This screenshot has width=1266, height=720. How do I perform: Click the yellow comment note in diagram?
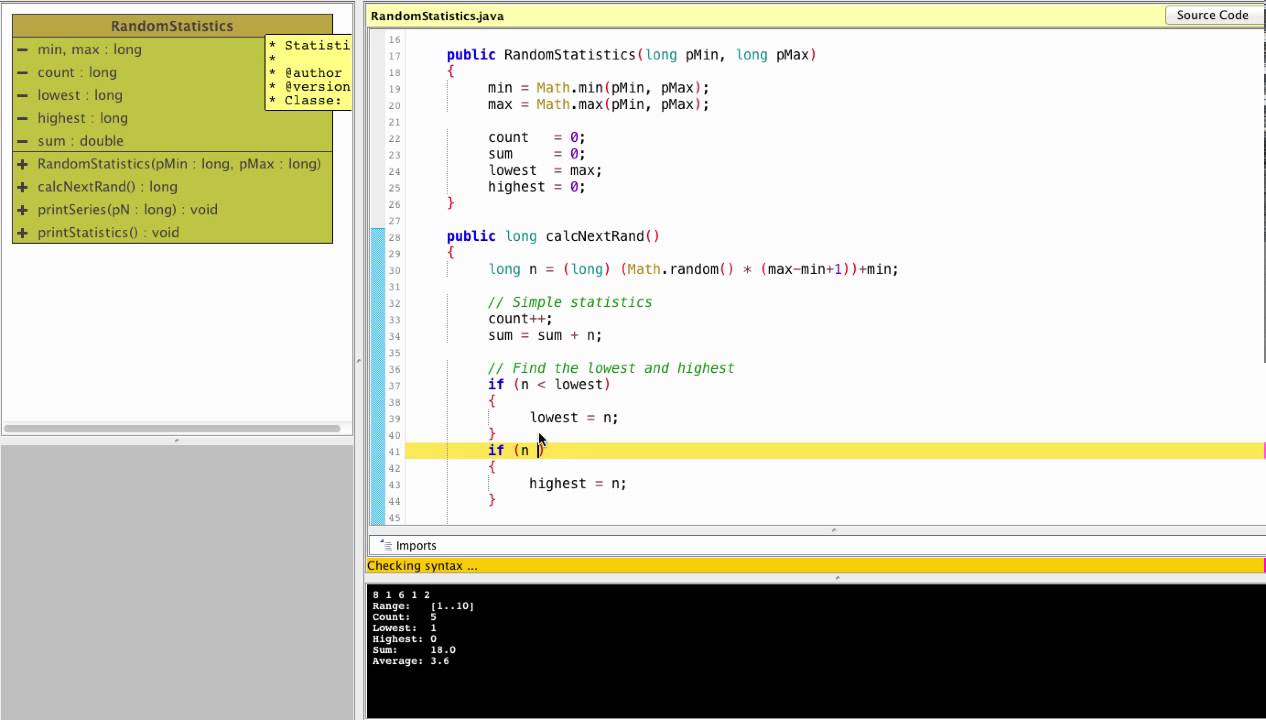pos(308,73)
